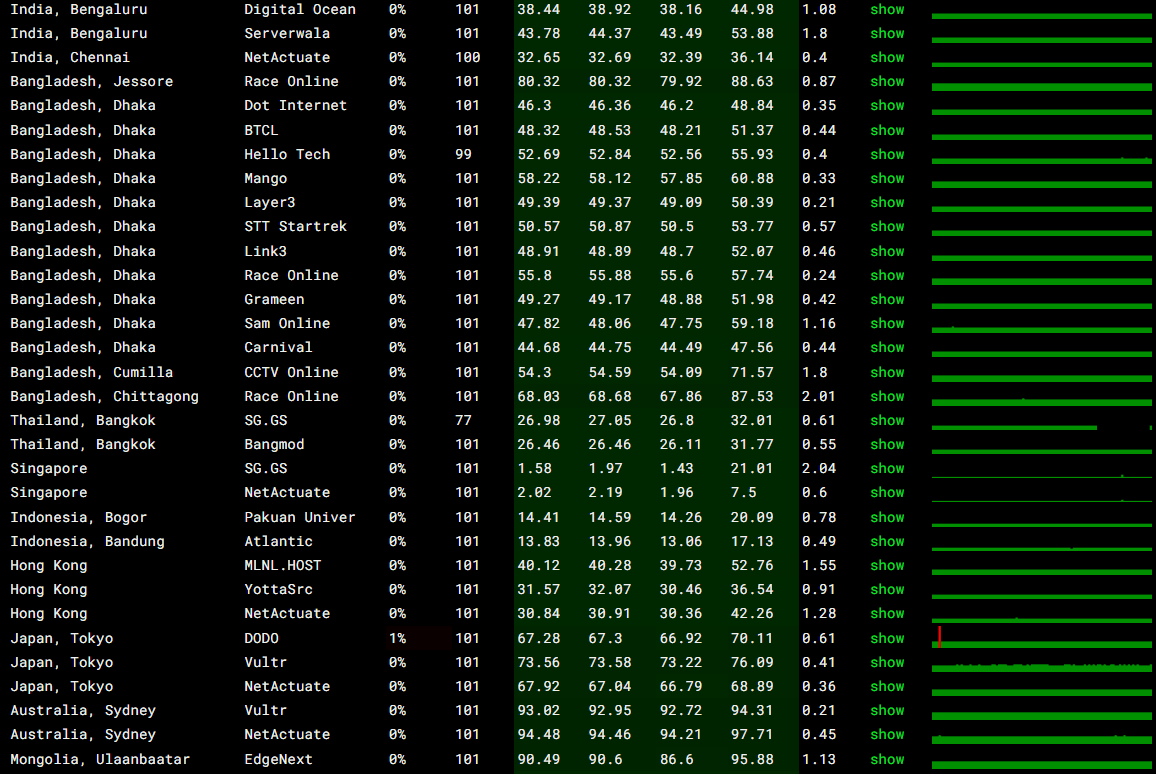Click show for YottaSrc row
Screen dimensions: 1156x774
(x=887, y=590)
